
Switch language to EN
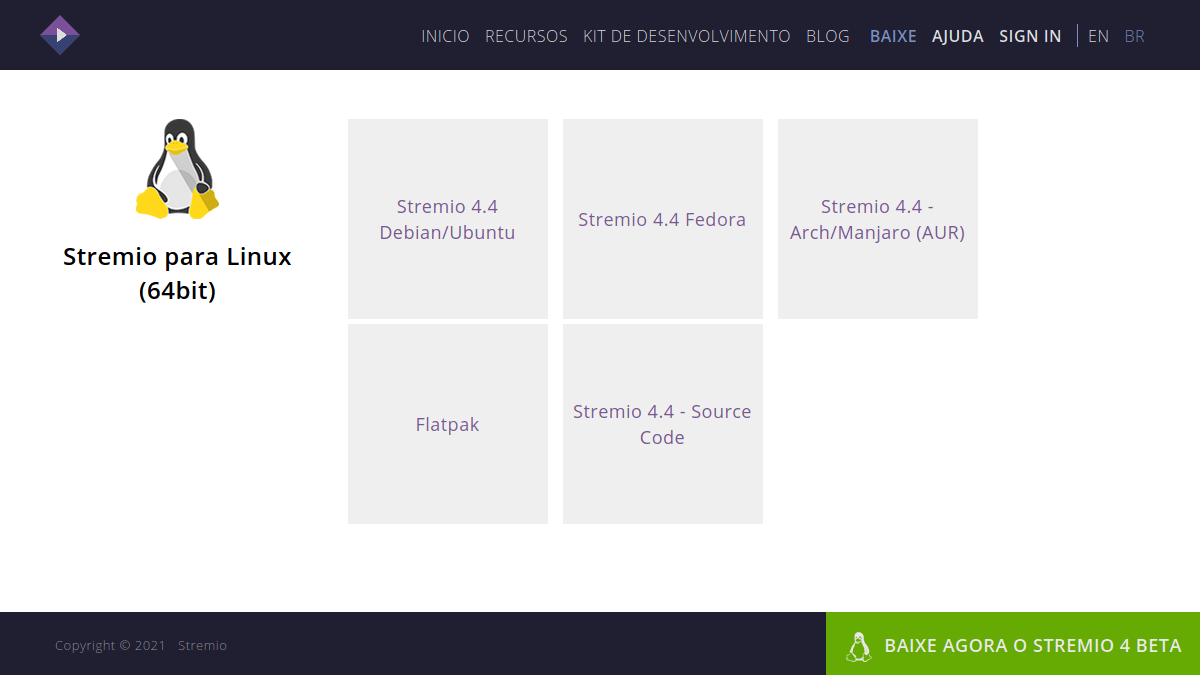coord(1098,36)
